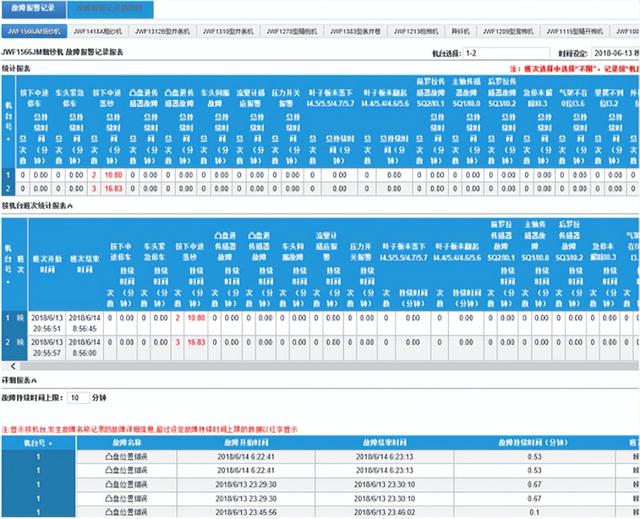
Task: Switch to the lighter-blue tab beside 故障报警记录
Action: click(110, 9)
